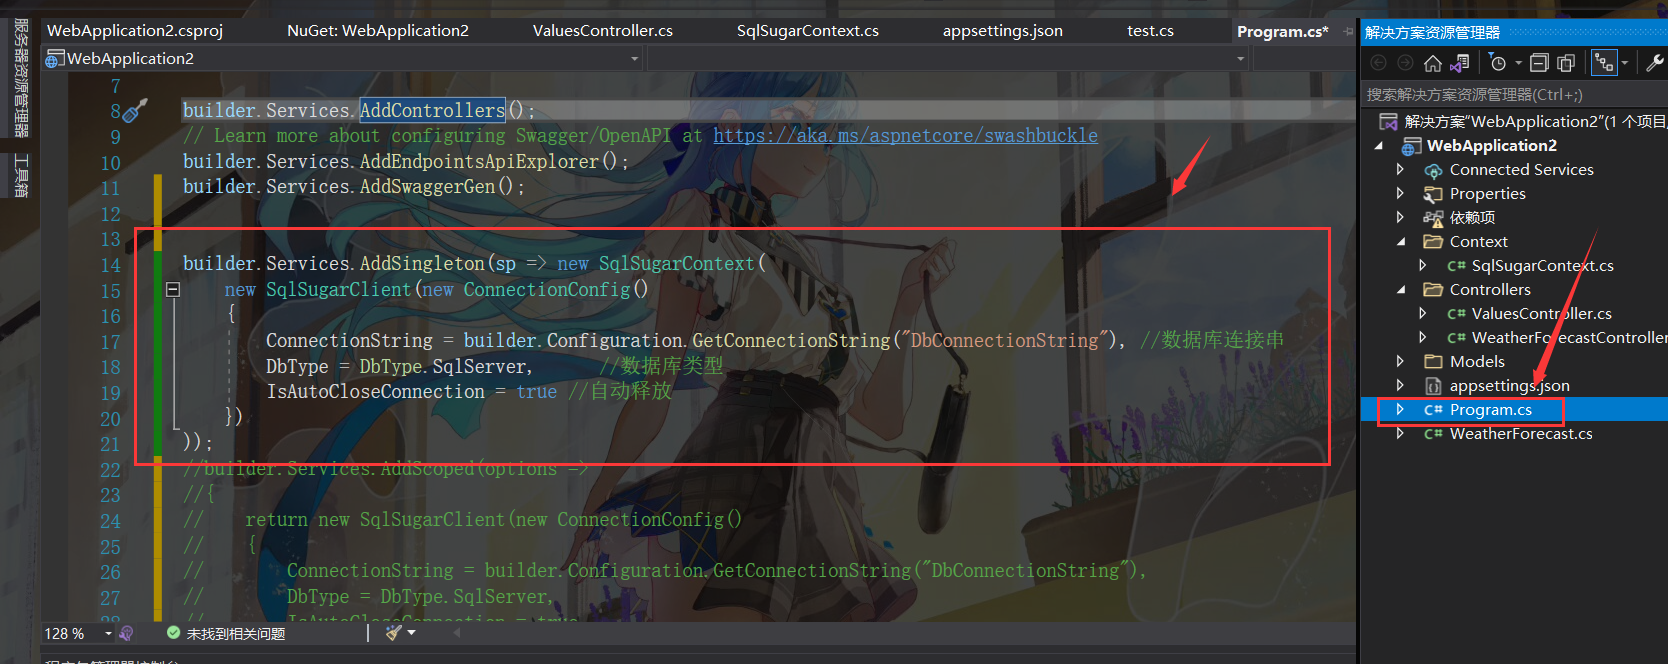The width and height of the screenshot is (1668, 664).
Task: Switch to the WebApplication2.csproj tab
Action: click(135, 31)
